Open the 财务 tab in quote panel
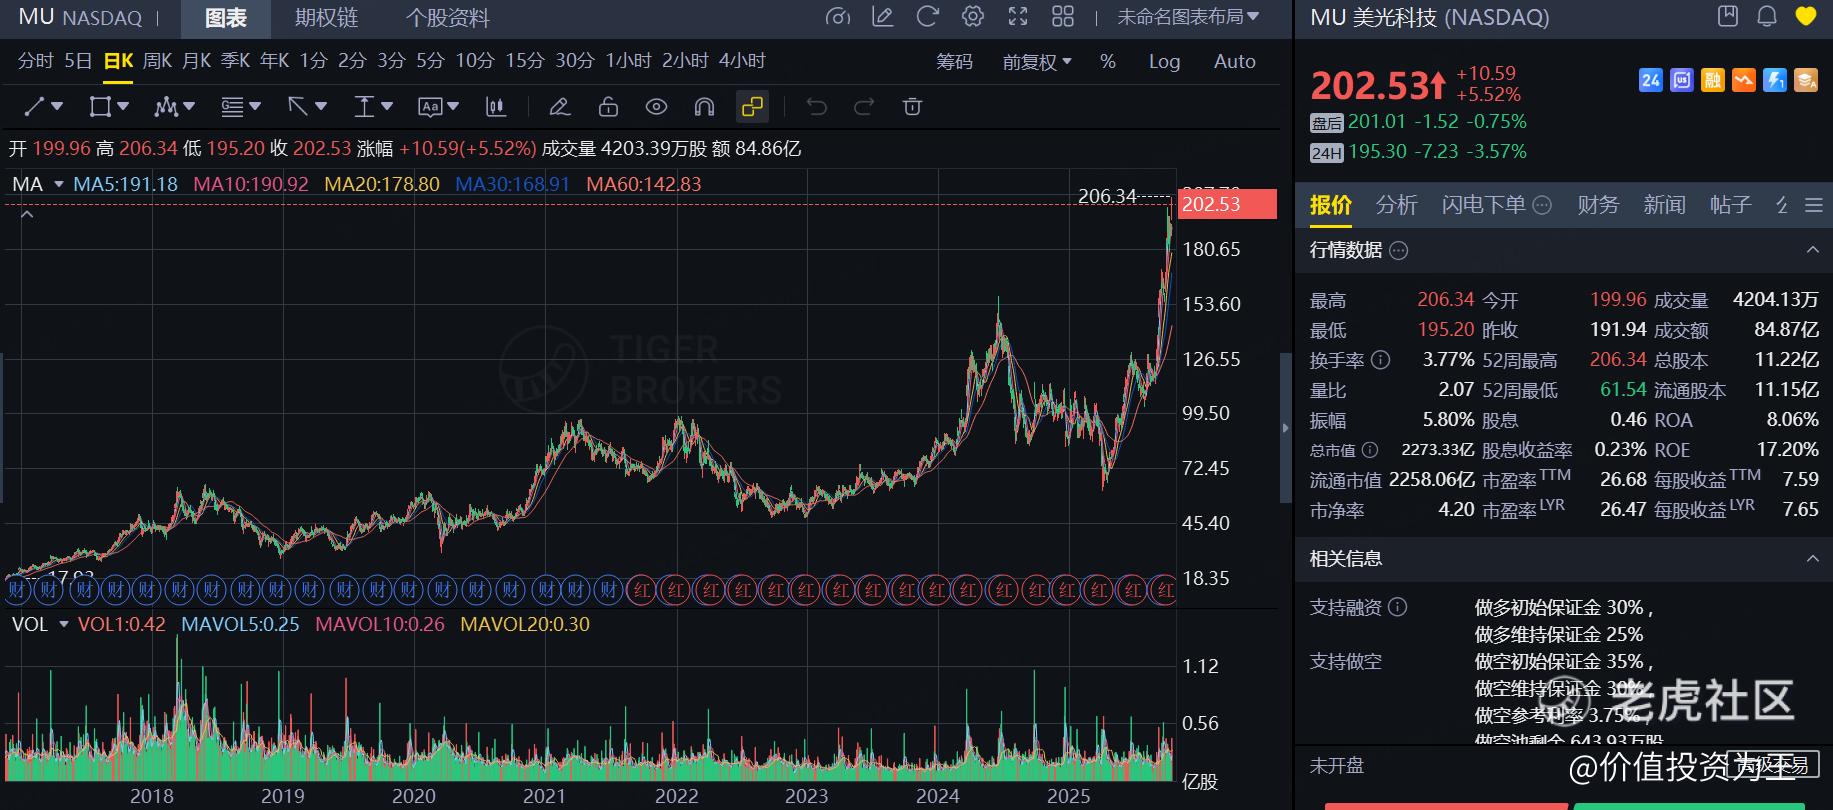Viewport: 1833px width, 810px height. (1597, 205)
